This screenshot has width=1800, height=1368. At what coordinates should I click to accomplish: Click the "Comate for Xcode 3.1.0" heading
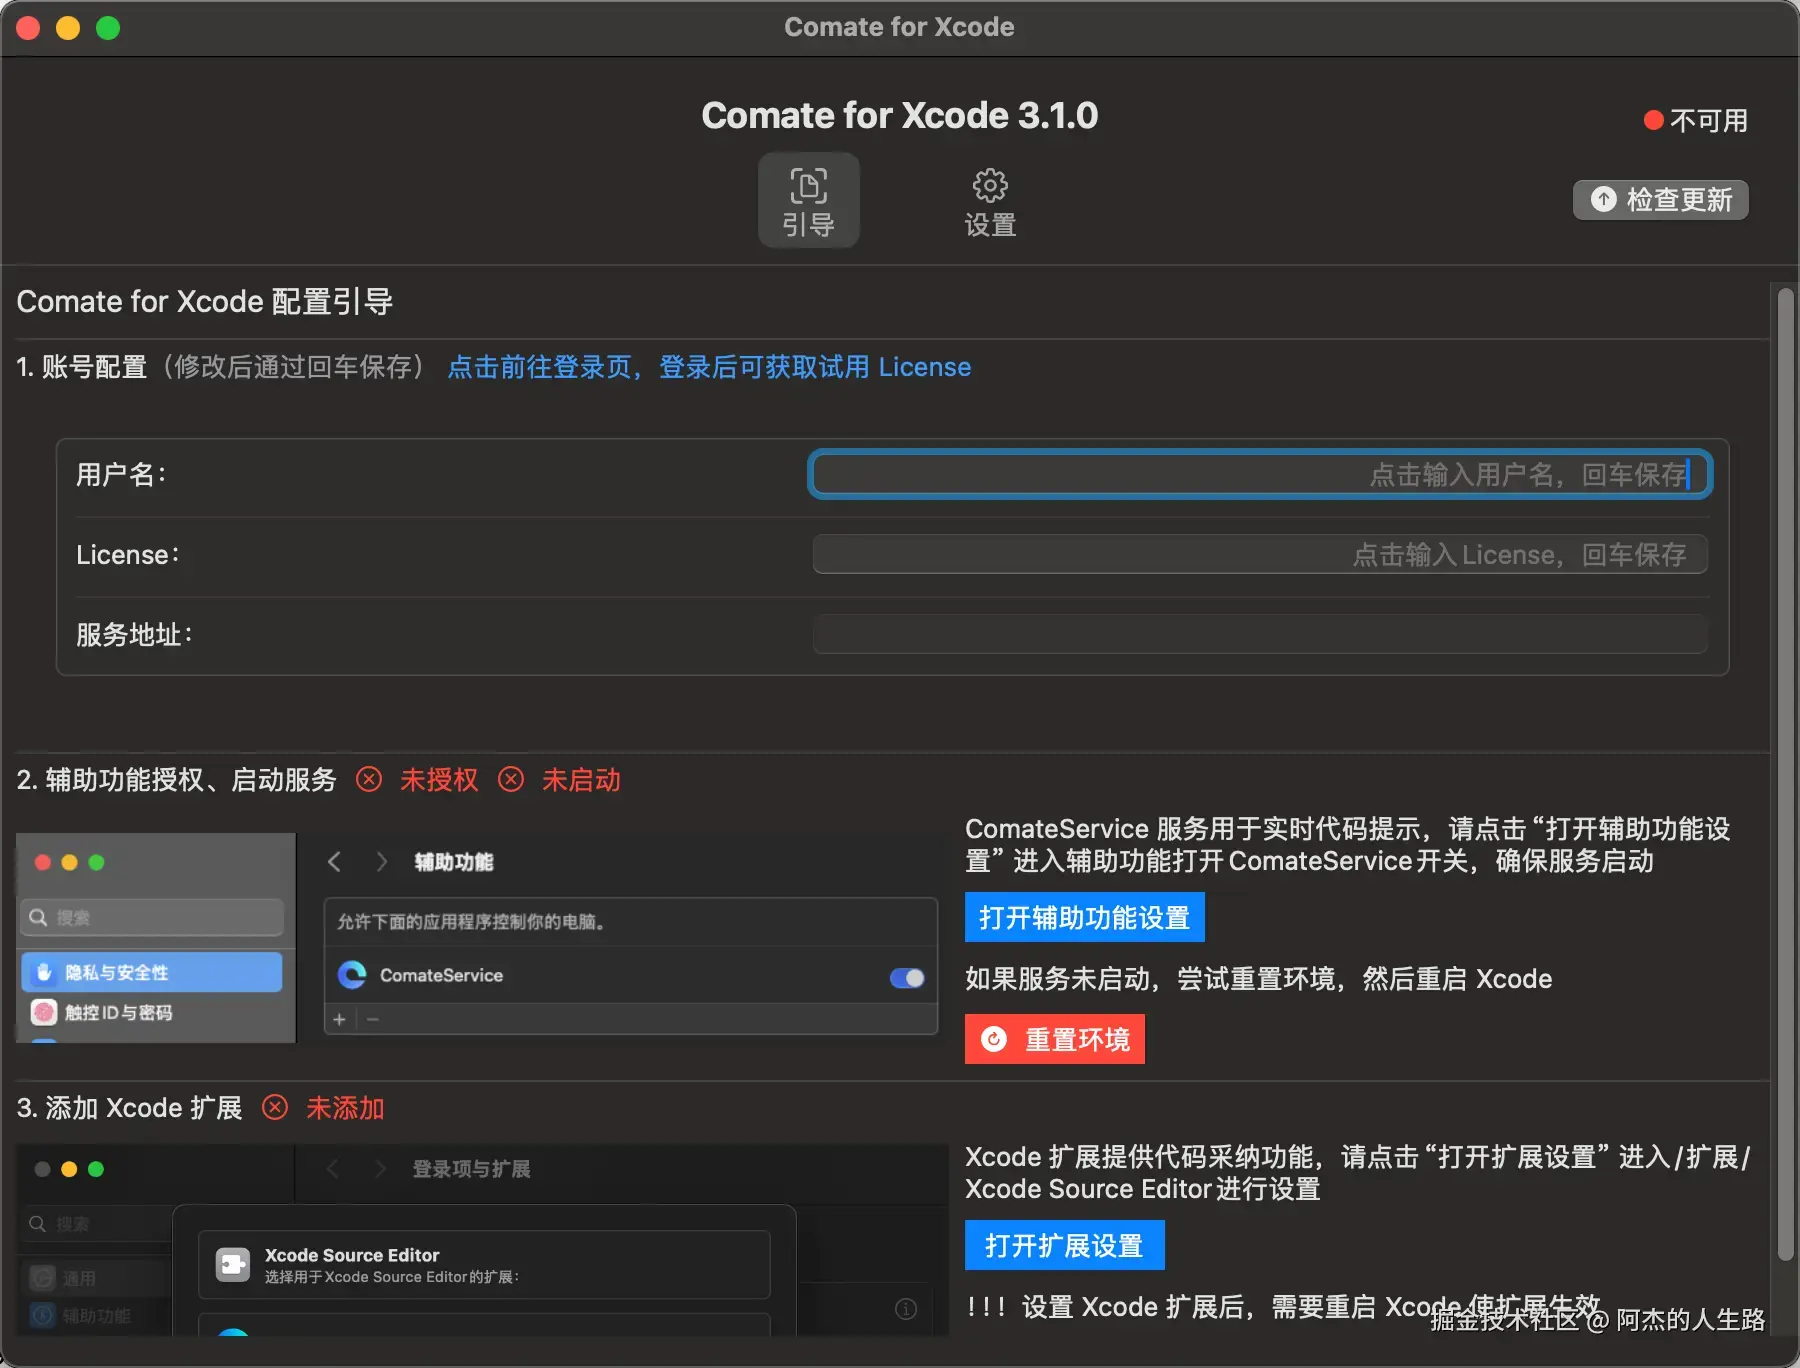[900, 115]
